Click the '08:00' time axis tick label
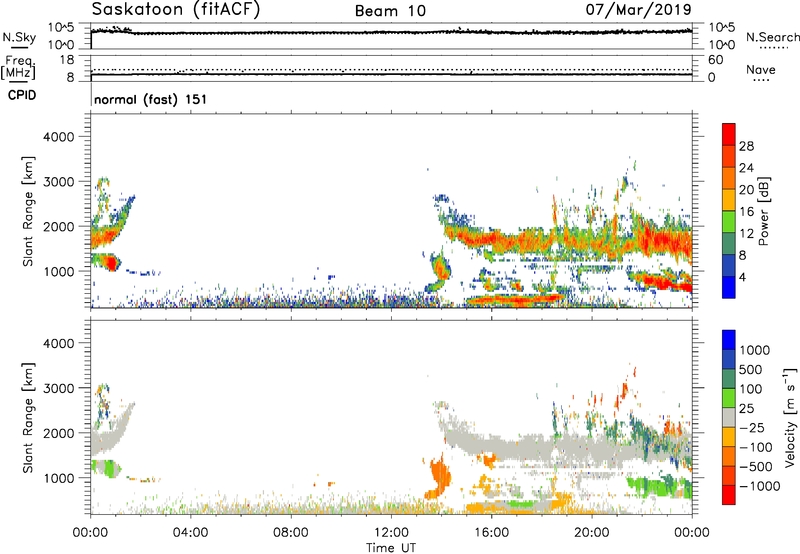Screen dimensions: 800x554 291,533
